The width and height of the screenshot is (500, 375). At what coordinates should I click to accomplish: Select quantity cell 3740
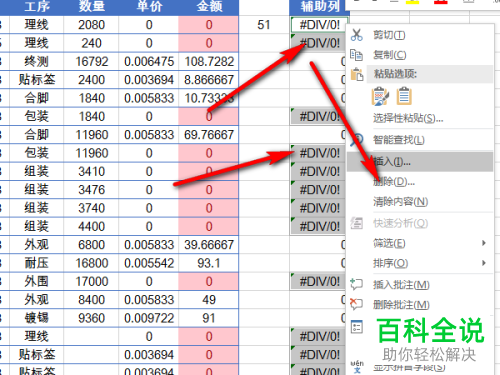click(91, 208)
